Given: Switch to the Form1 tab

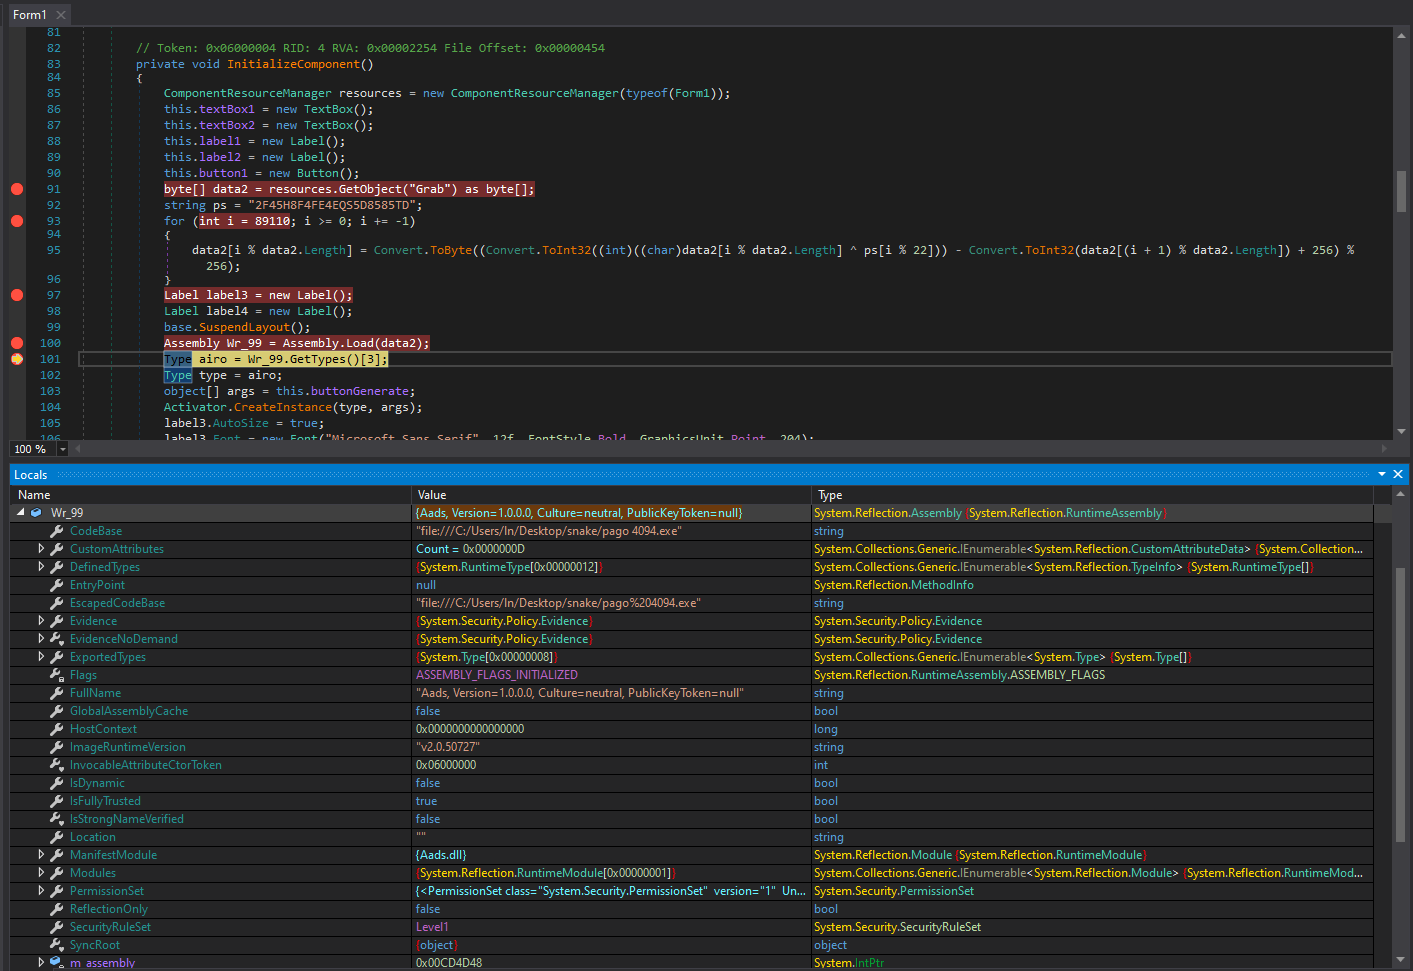Looking at the screenshot, I should 29,15.
